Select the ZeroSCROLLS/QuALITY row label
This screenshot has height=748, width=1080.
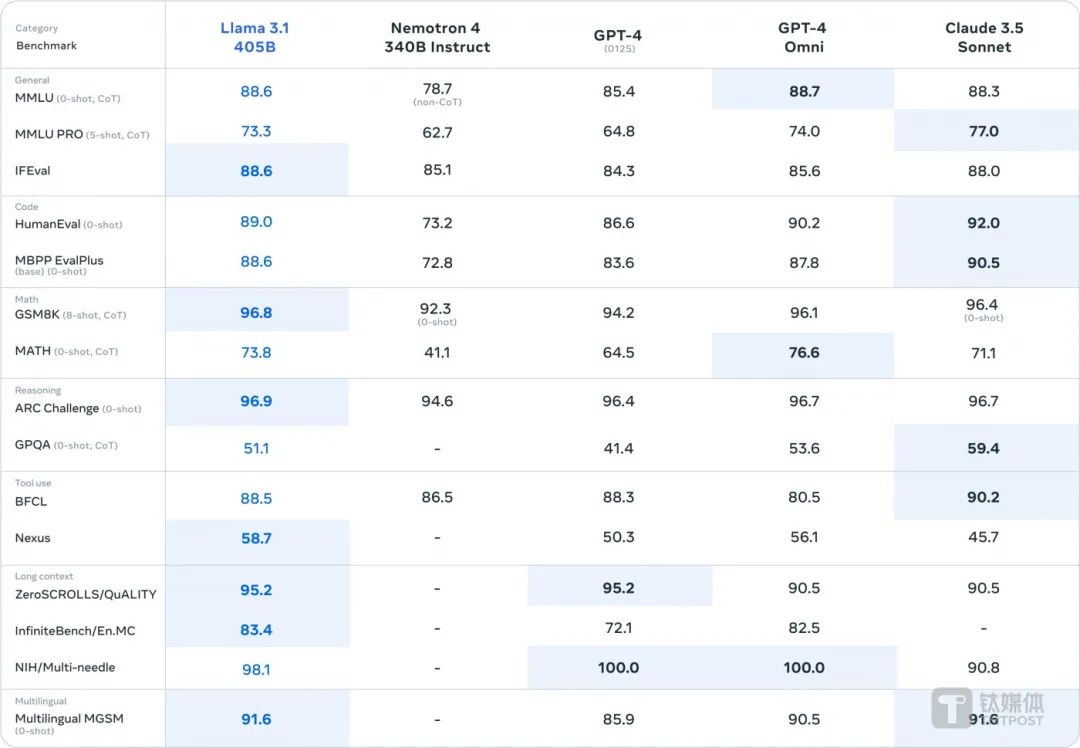86,594
